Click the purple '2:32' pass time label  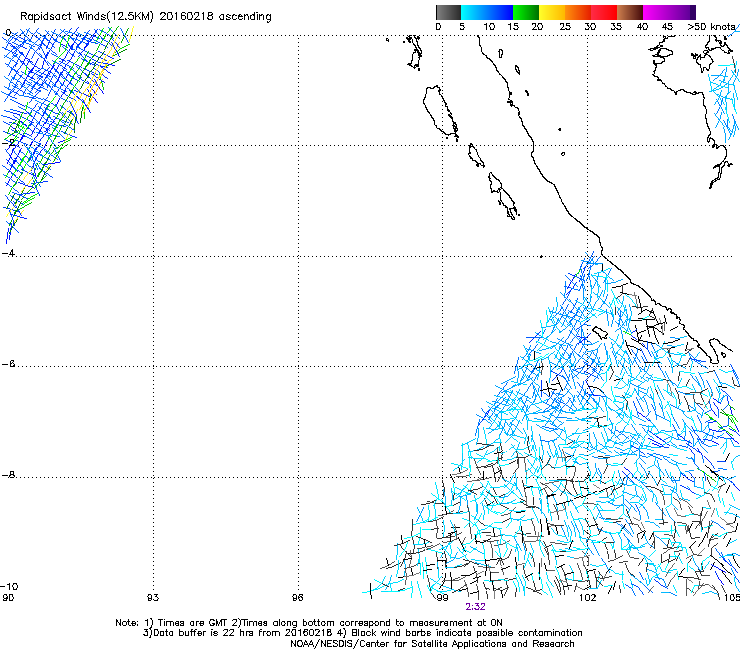pos(475,607)
